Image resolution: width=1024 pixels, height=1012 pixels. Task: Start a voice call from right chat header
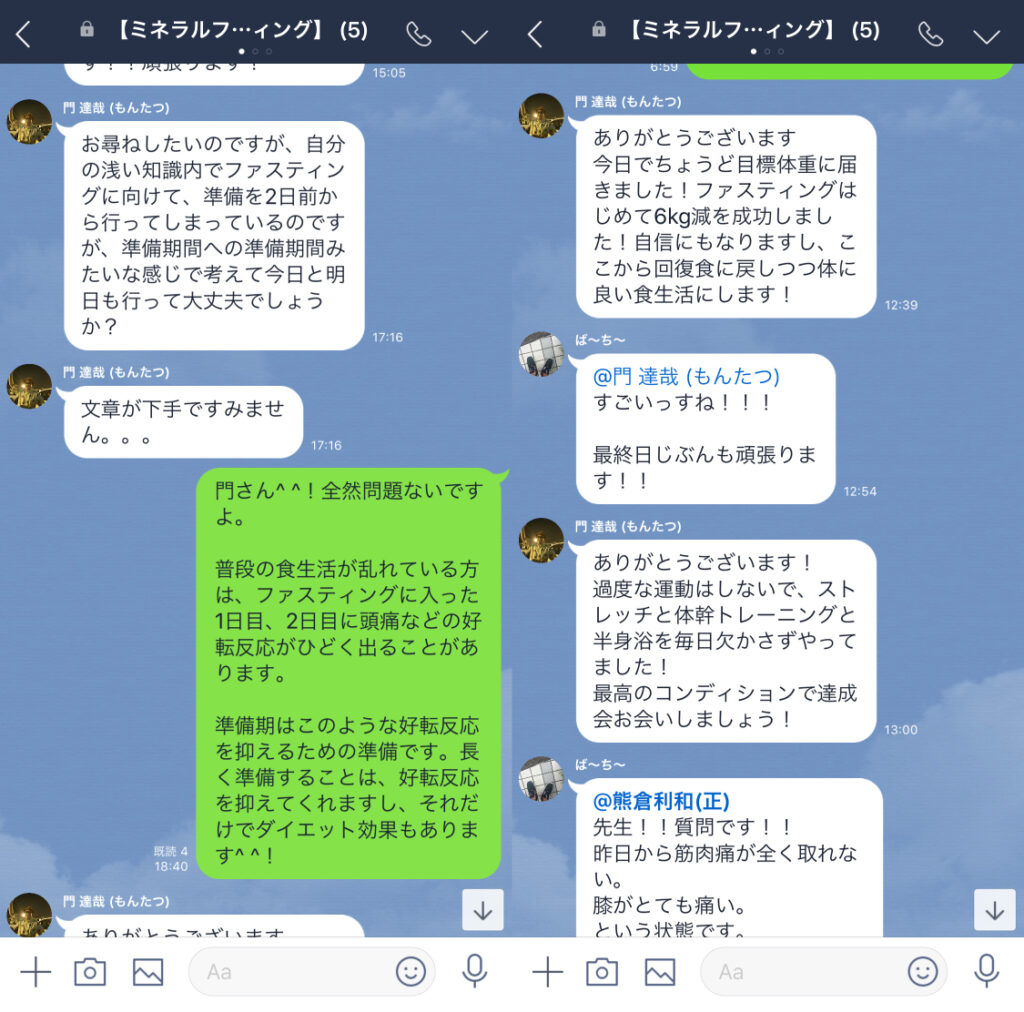931,34
